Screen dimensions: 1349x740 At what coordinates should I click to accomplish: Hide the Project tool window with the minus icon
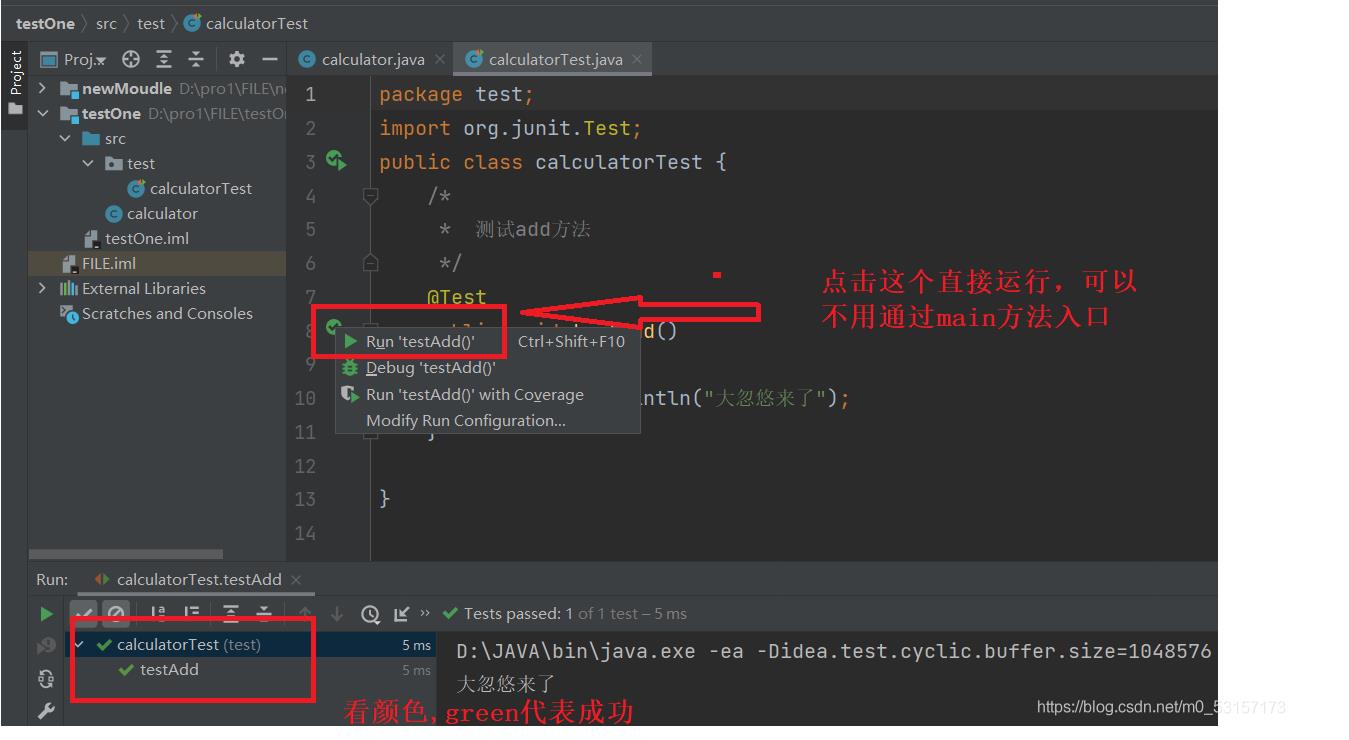tap(269, 59)
